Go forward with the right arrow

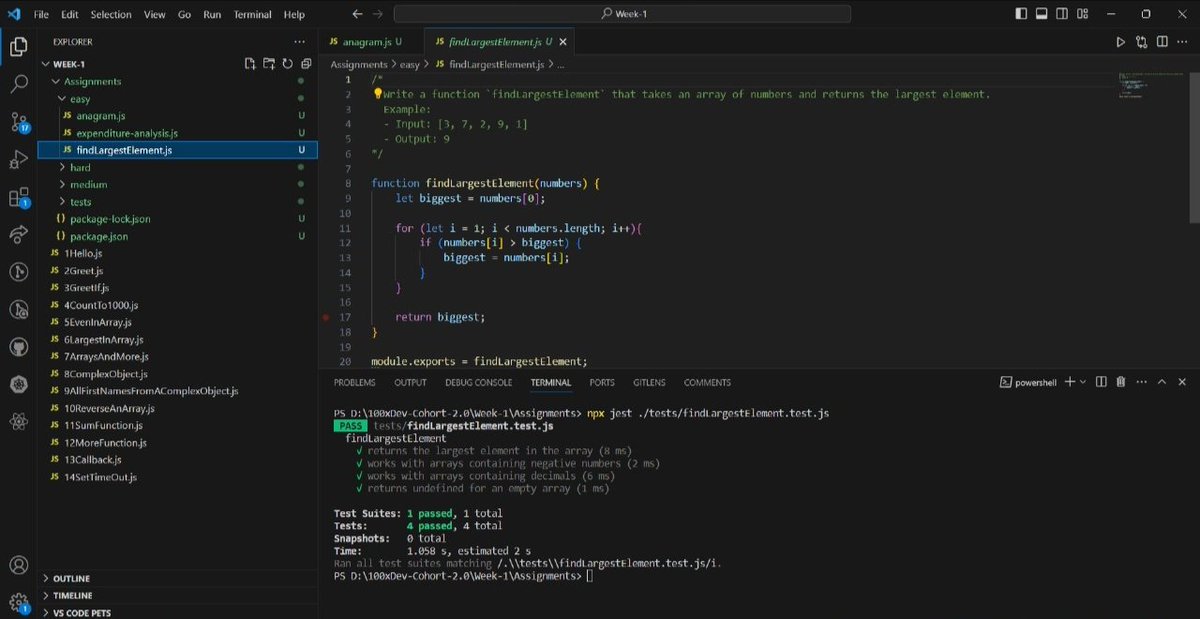click(379, 14)
